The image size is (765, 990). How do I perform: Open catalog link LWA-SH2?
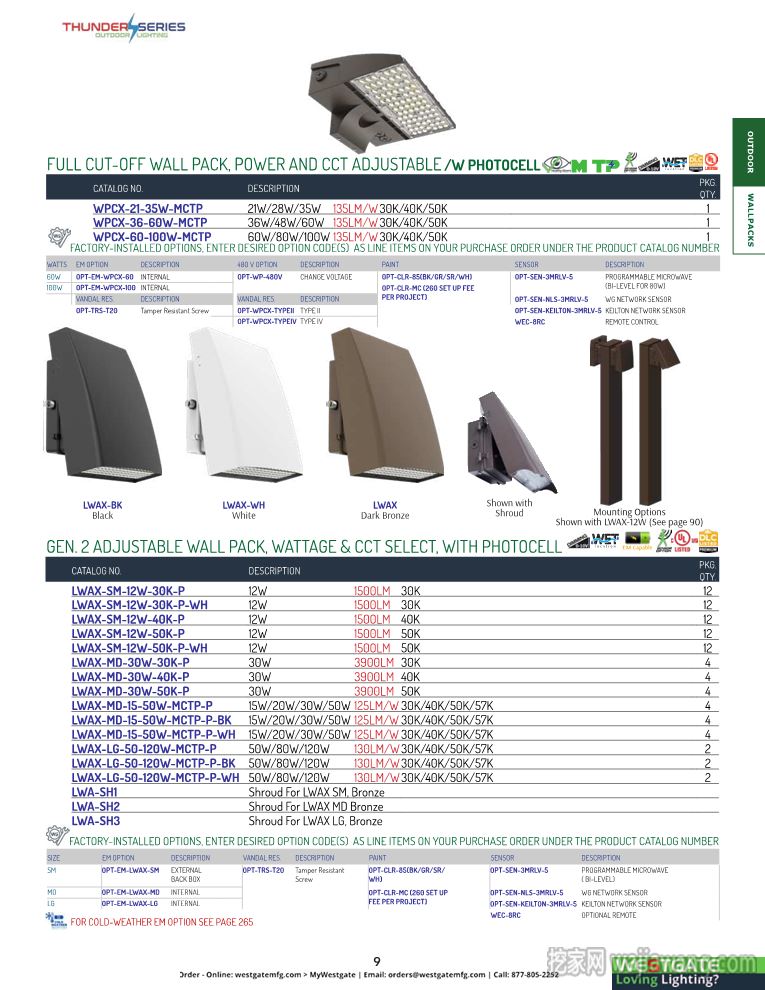click(95, 806)
